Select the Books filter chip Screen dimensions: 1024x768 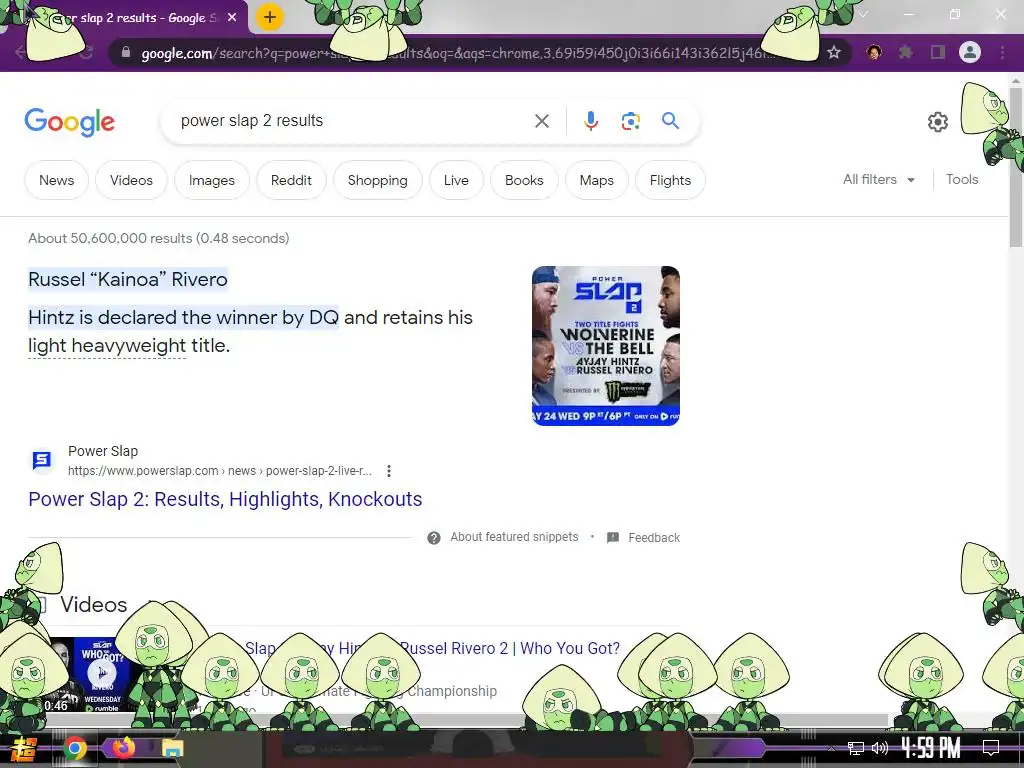(524, 180)
